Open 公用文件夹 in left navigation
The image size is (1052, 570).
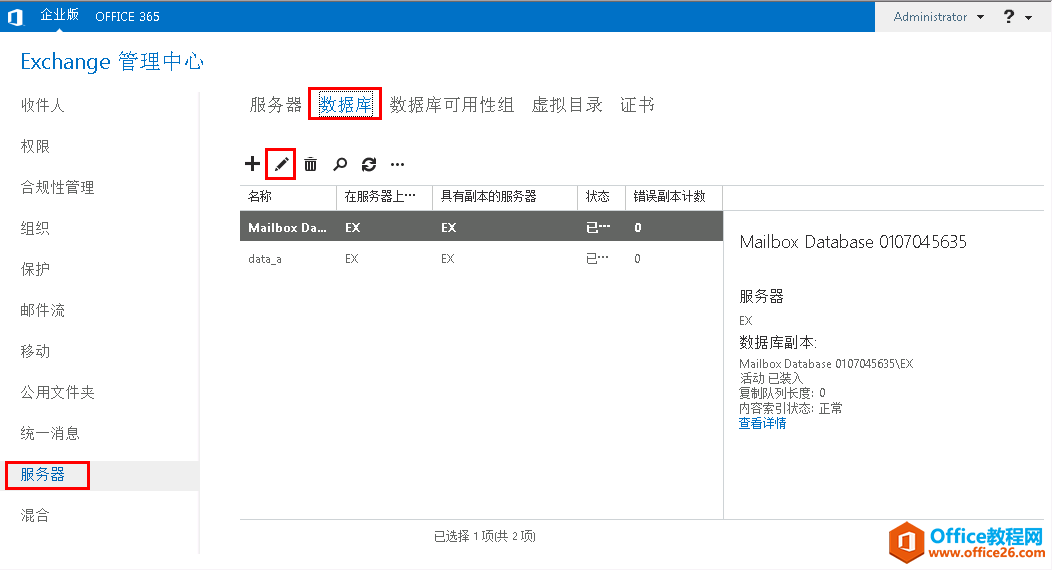[x=57, y=392]
